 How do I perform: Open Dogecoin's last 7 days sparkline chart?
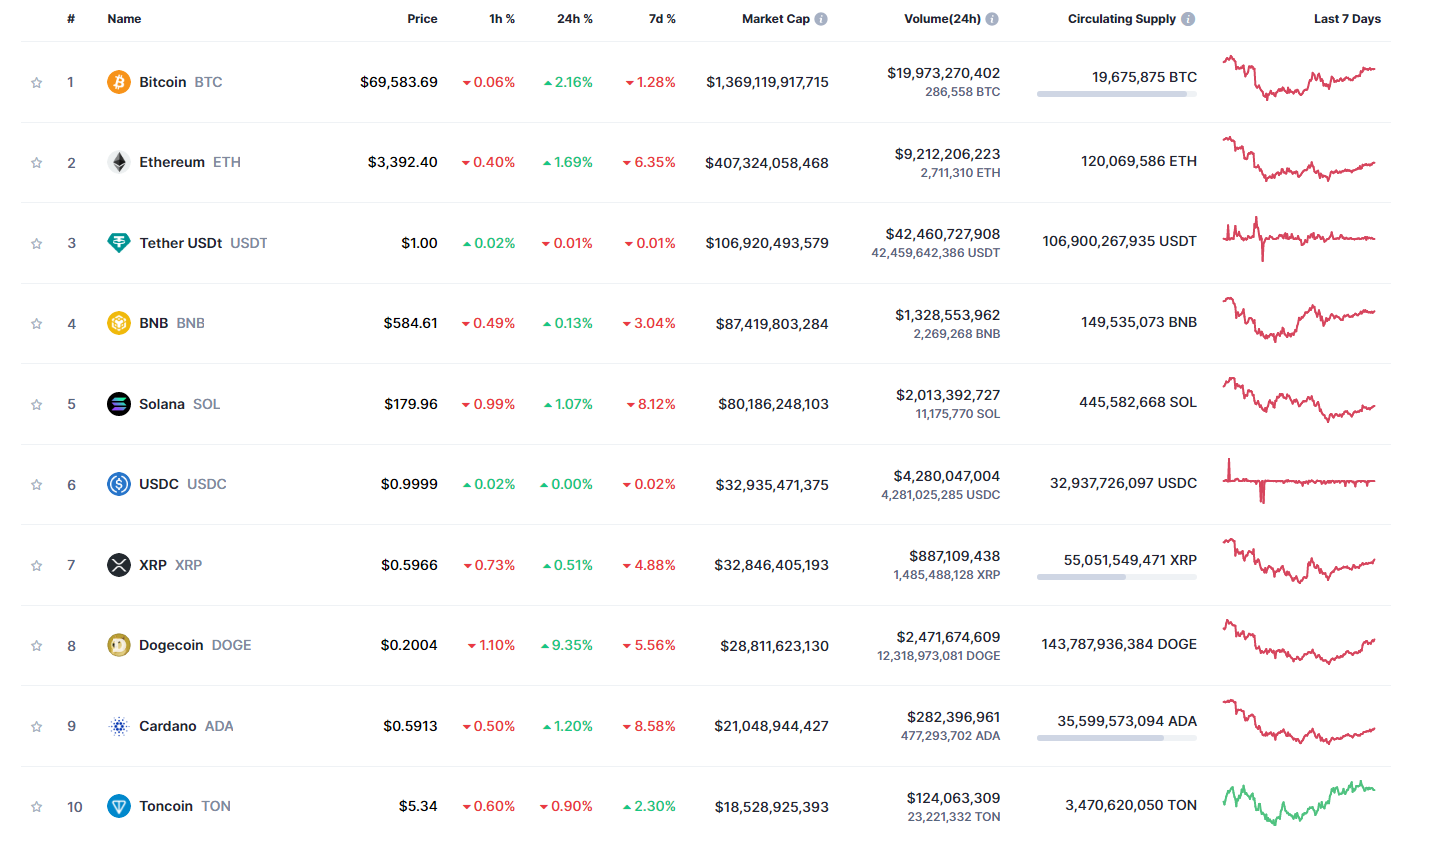point(1299,642)
